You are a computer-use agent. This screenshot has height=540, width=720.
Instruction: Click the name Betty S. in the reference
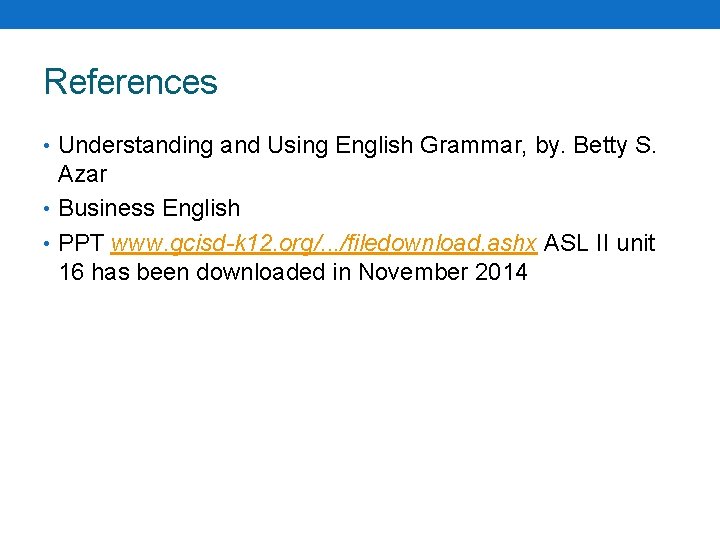615,146
